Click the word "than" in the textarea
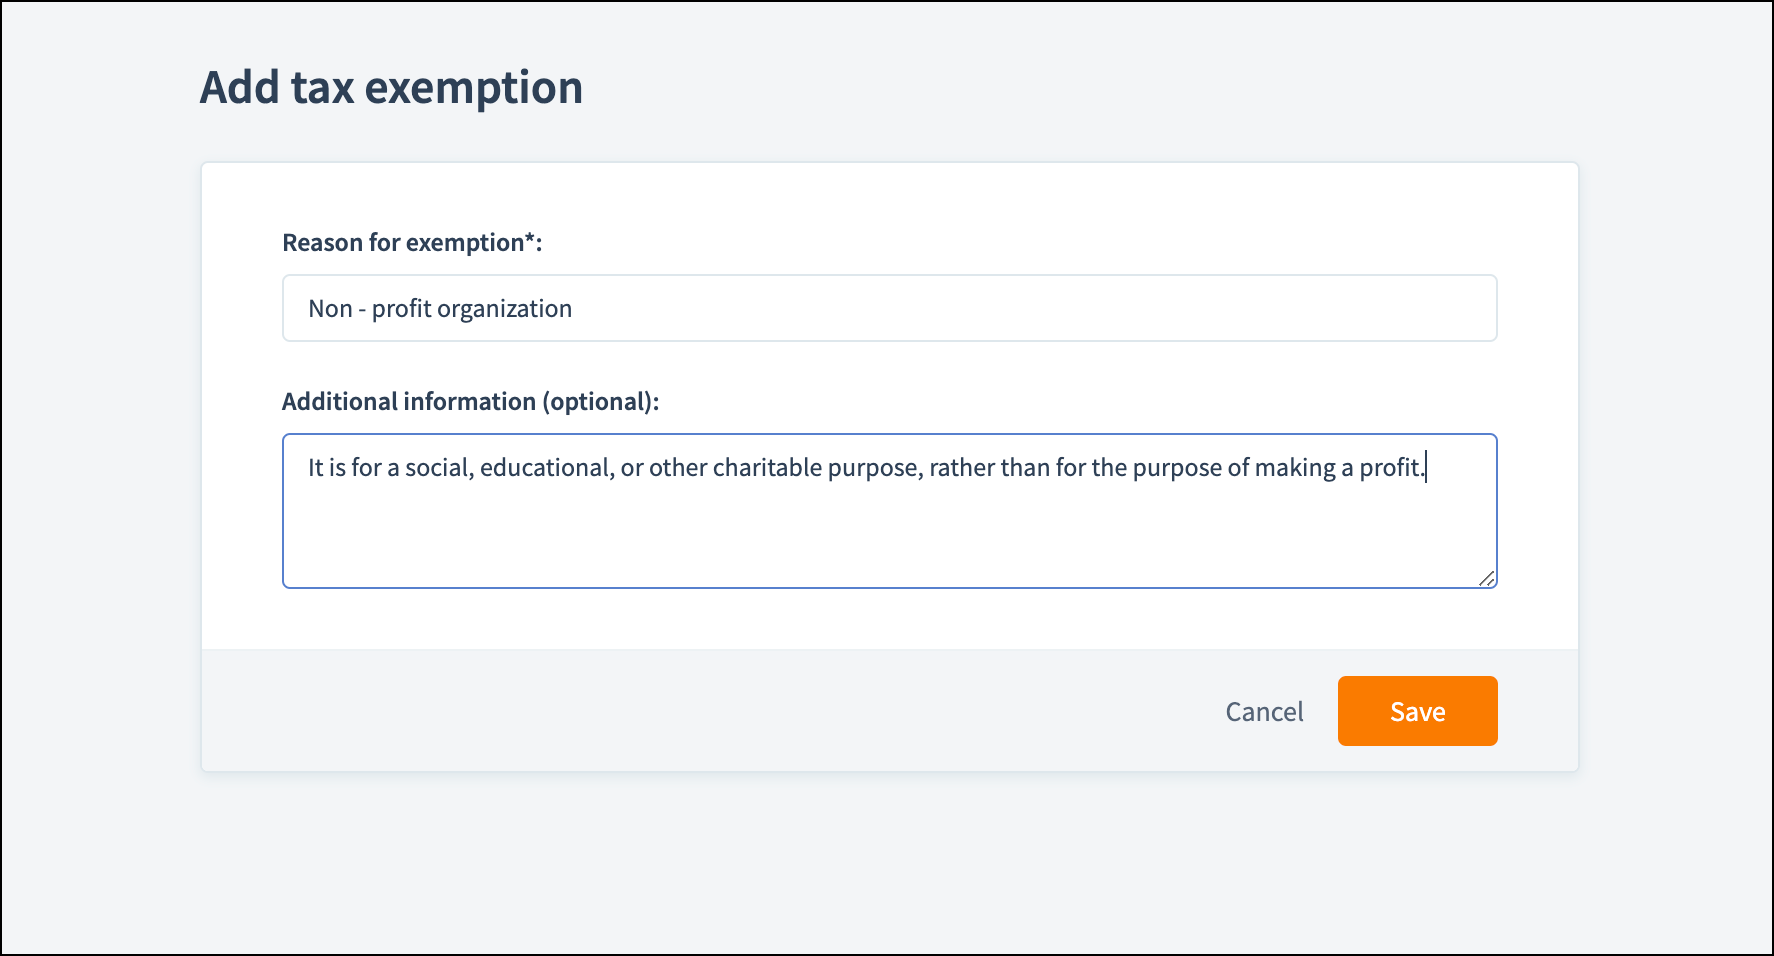1774x956 pixels. pos(1025,468)
